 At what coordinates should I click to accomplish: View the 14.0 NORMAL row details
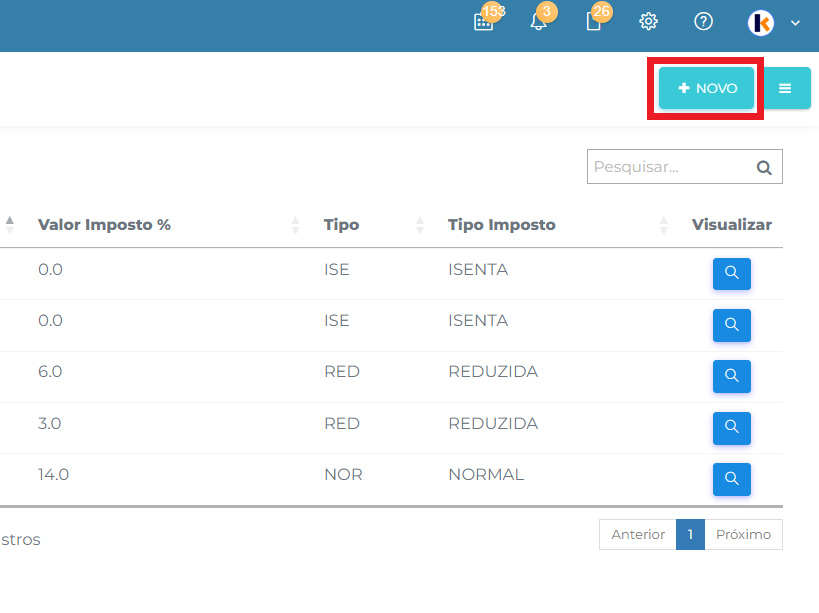click(x=731, y=479)
